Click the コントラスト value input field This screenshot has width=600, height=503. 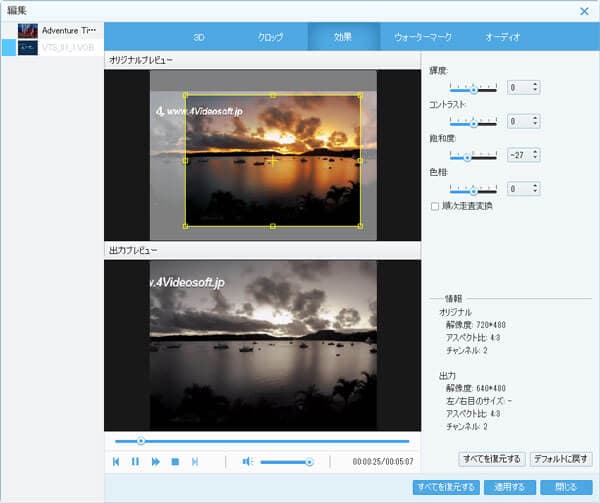[x=519, y=122]
